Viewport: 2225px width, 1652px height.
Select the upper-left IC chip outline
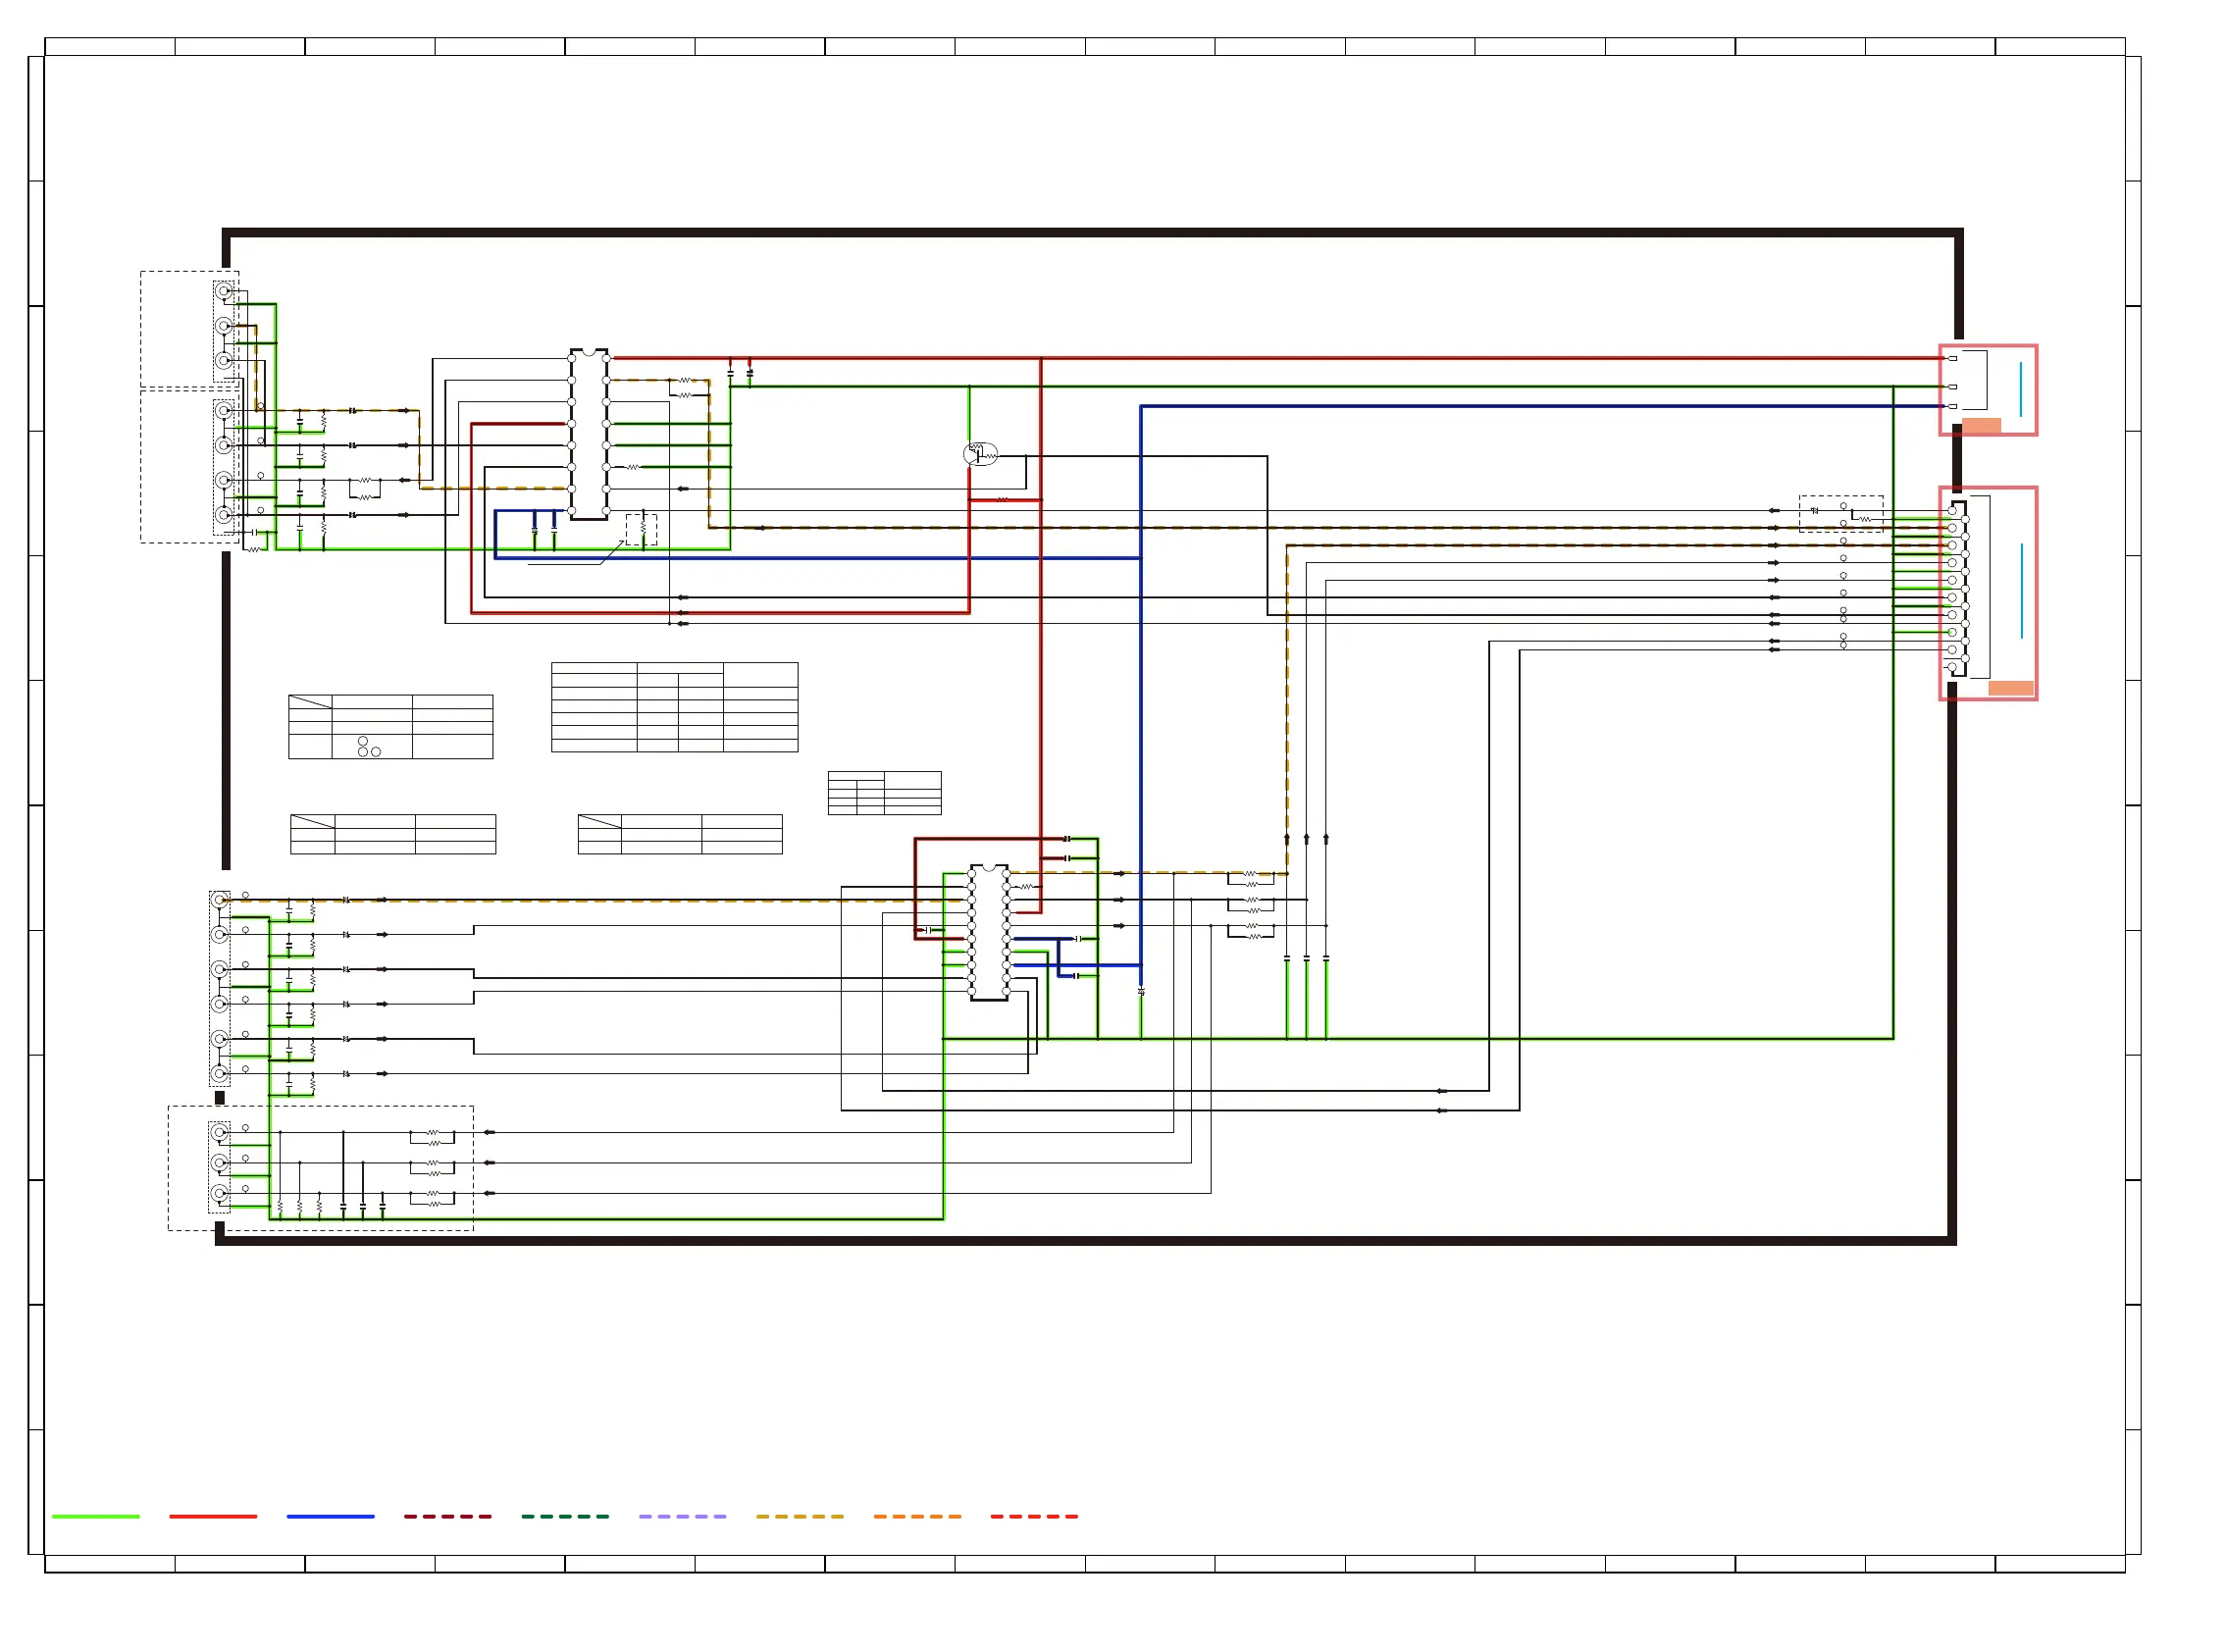click(x=589, y=434)
